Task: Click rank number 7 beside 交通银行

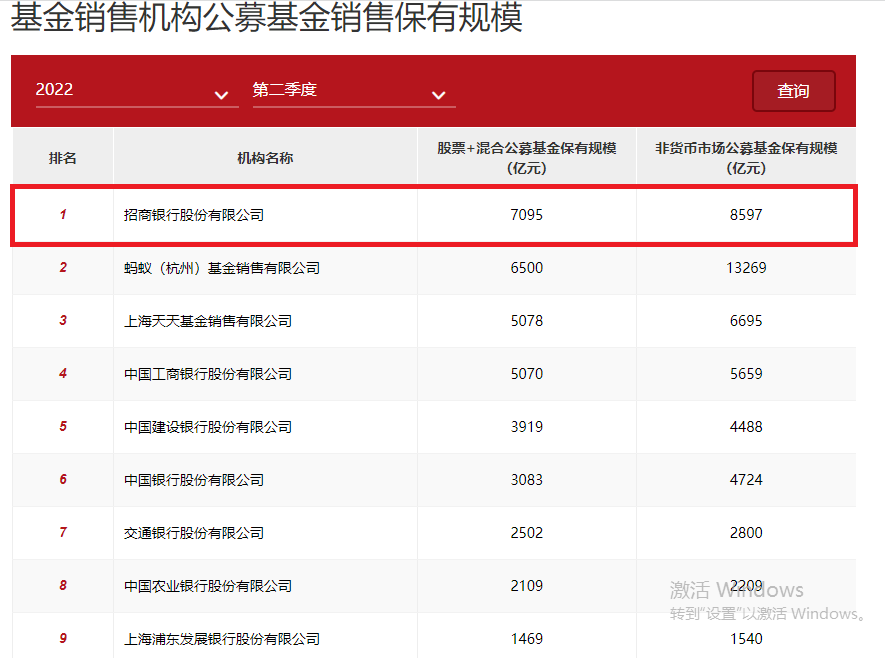Action: click(x=63, y=533)
